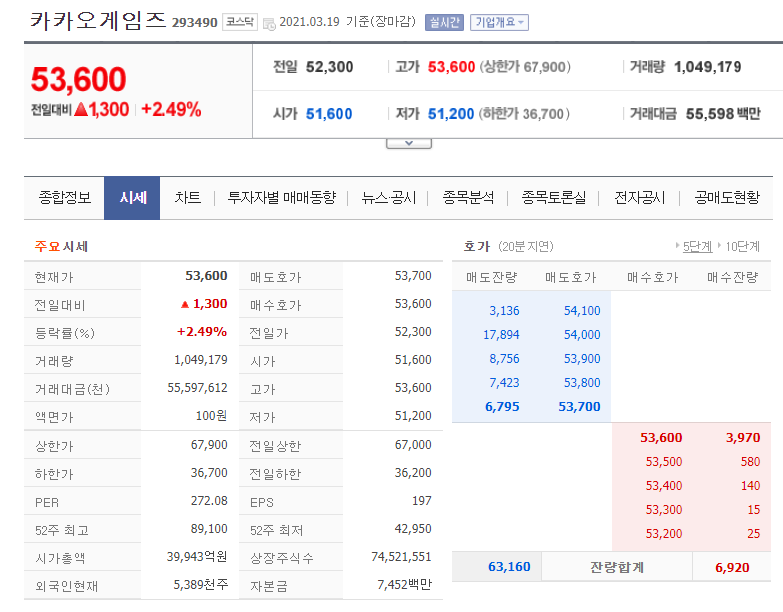
Task: Click the 매도호가 value 53,700 in 주요시세
Action: click(x=413, y=276)
